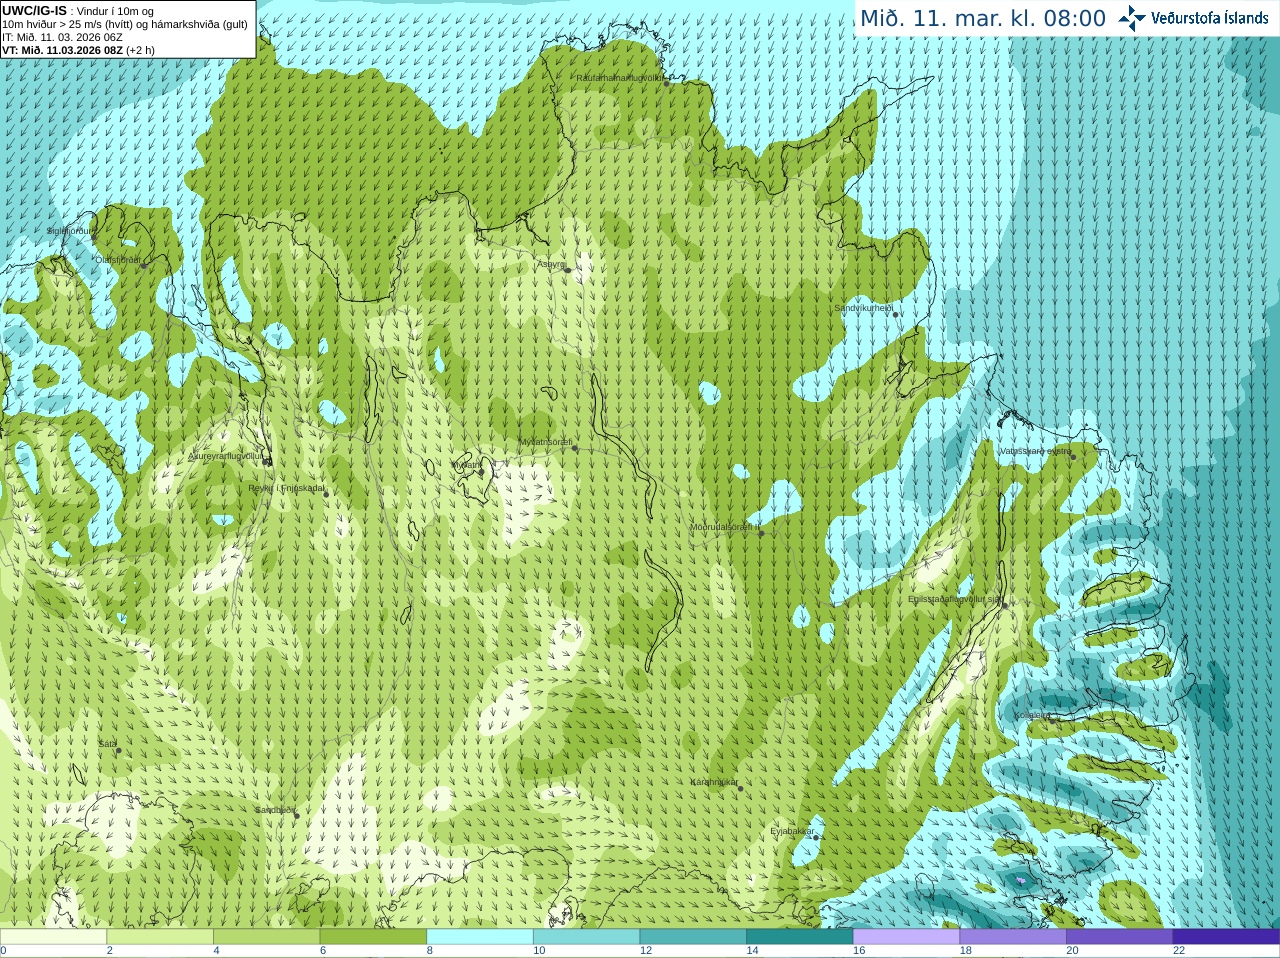1280x958 pixels.
Task: Click the 16–18 m/s legend swatch
Action: (906, 937)
